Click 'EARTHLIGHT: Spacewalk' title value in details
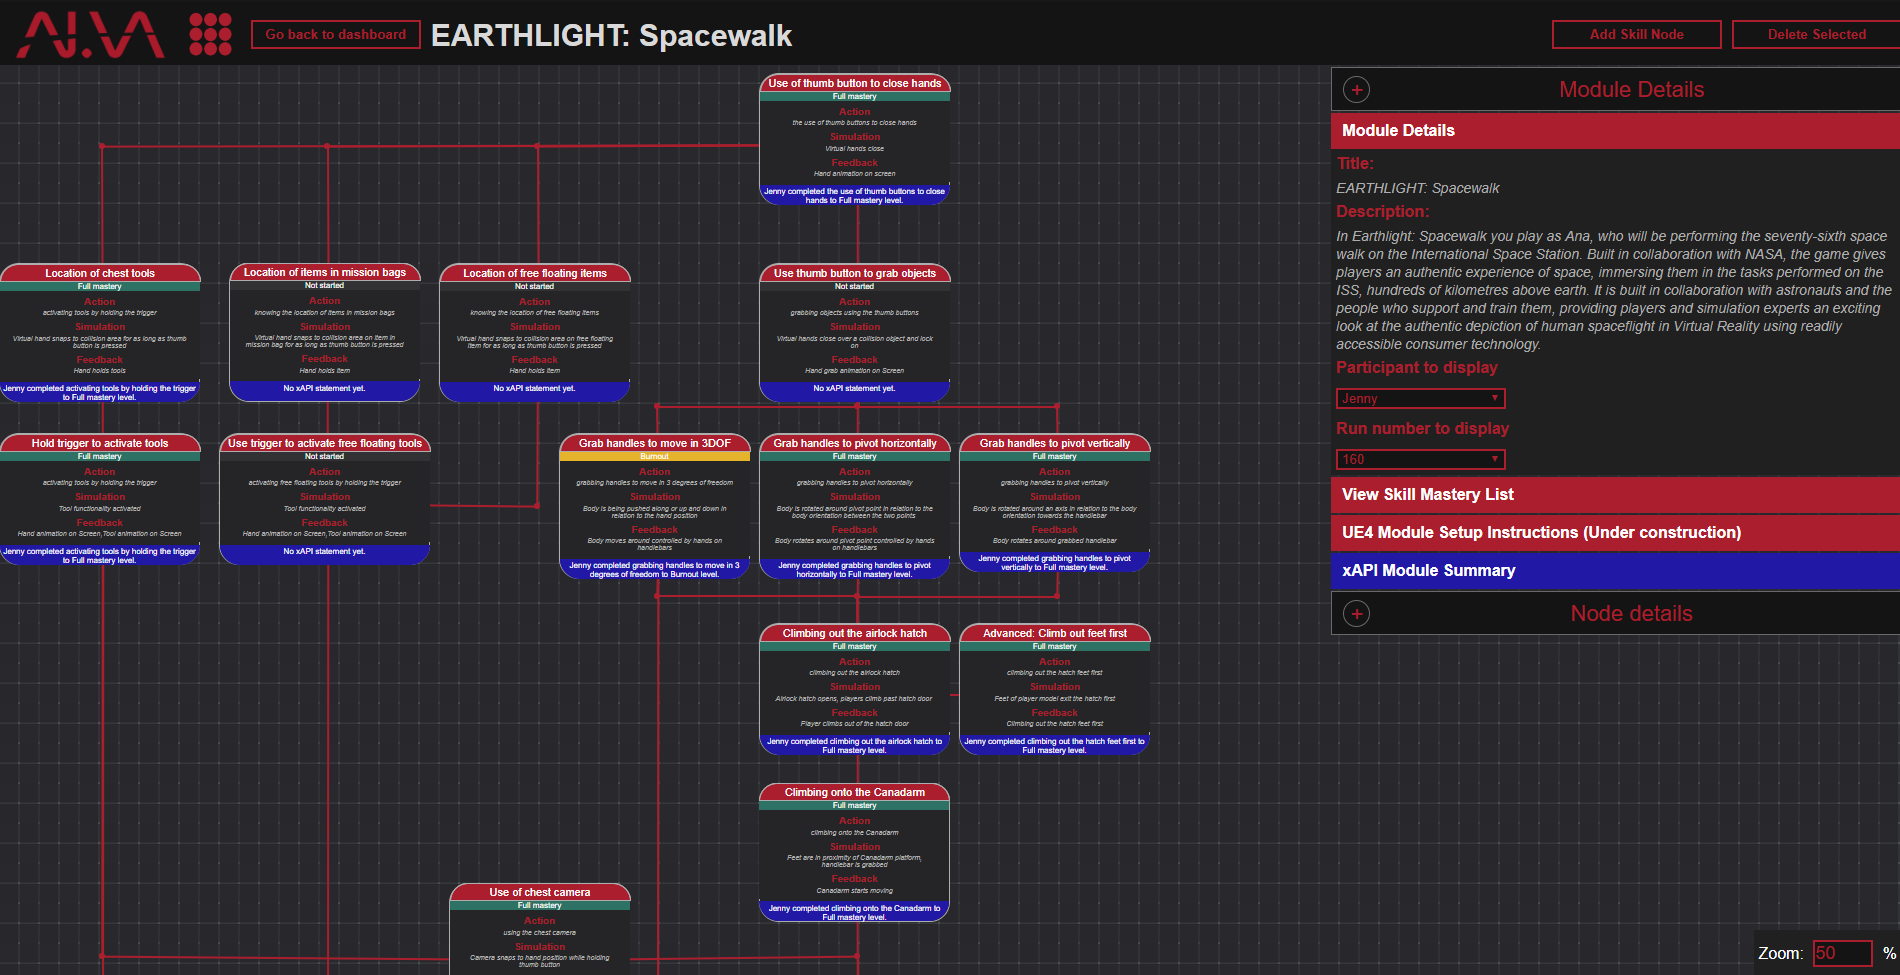 pos(1417,188)
